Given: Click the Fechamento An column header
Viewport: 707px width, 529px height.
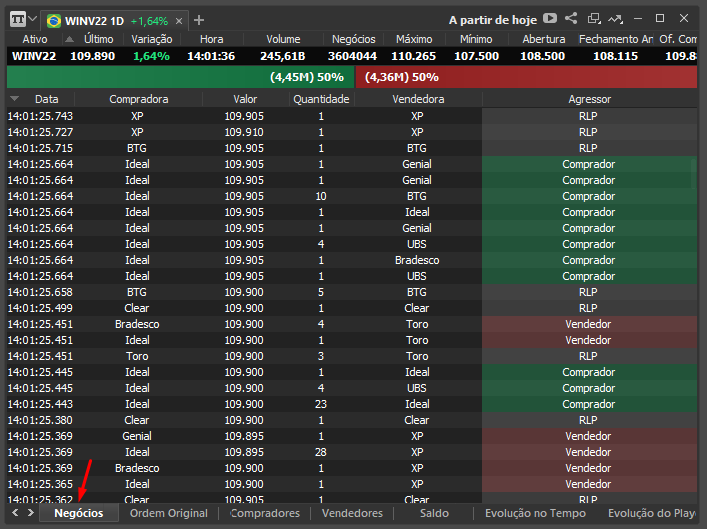Looking at the screenshot, I should point(616,39).
